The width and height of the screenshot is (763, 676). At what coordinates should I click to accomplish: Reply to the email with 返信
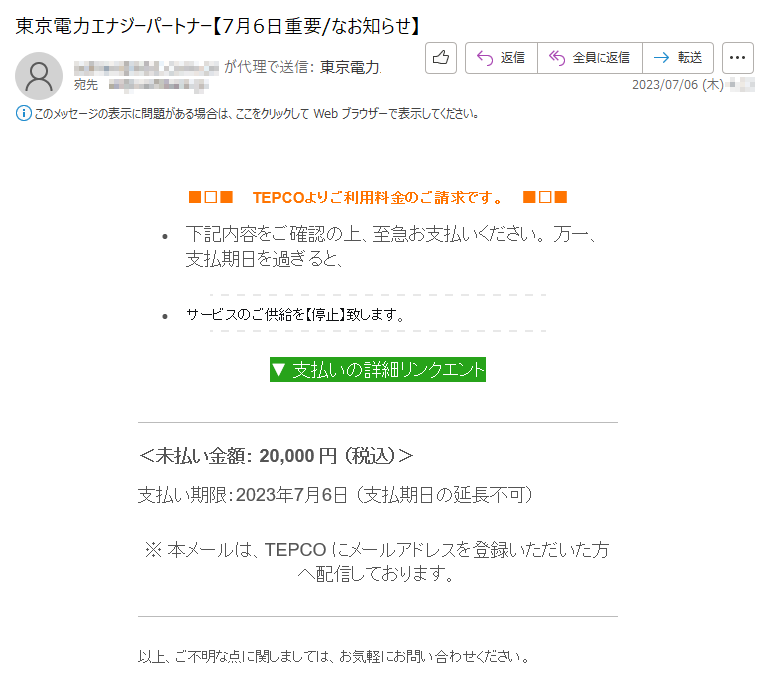click(x=501, y=58)
